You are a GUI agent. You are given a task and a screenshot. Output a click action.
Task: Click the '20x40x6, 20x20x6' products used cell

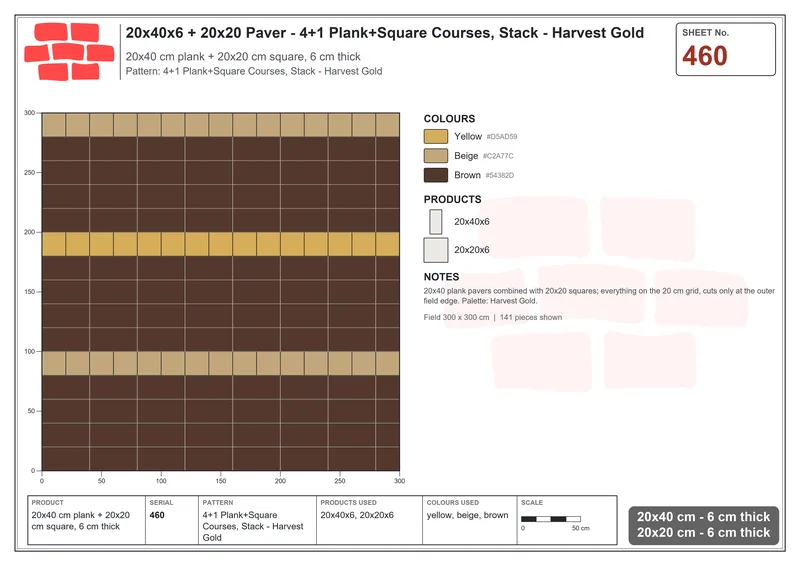click(357, 515)
